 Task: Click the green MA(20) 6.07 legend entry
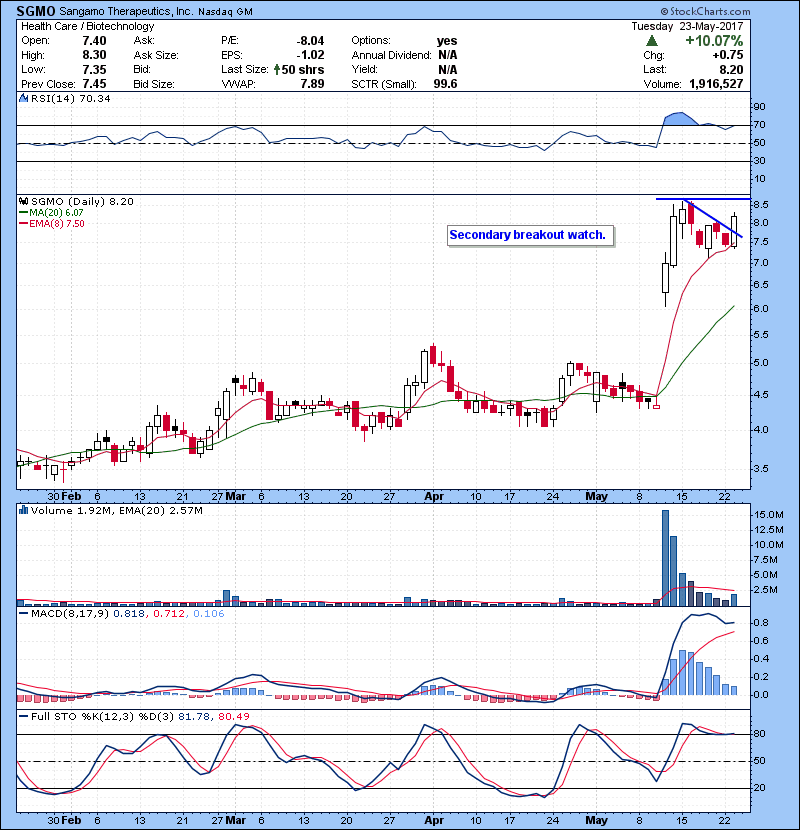tap(51, 212)
